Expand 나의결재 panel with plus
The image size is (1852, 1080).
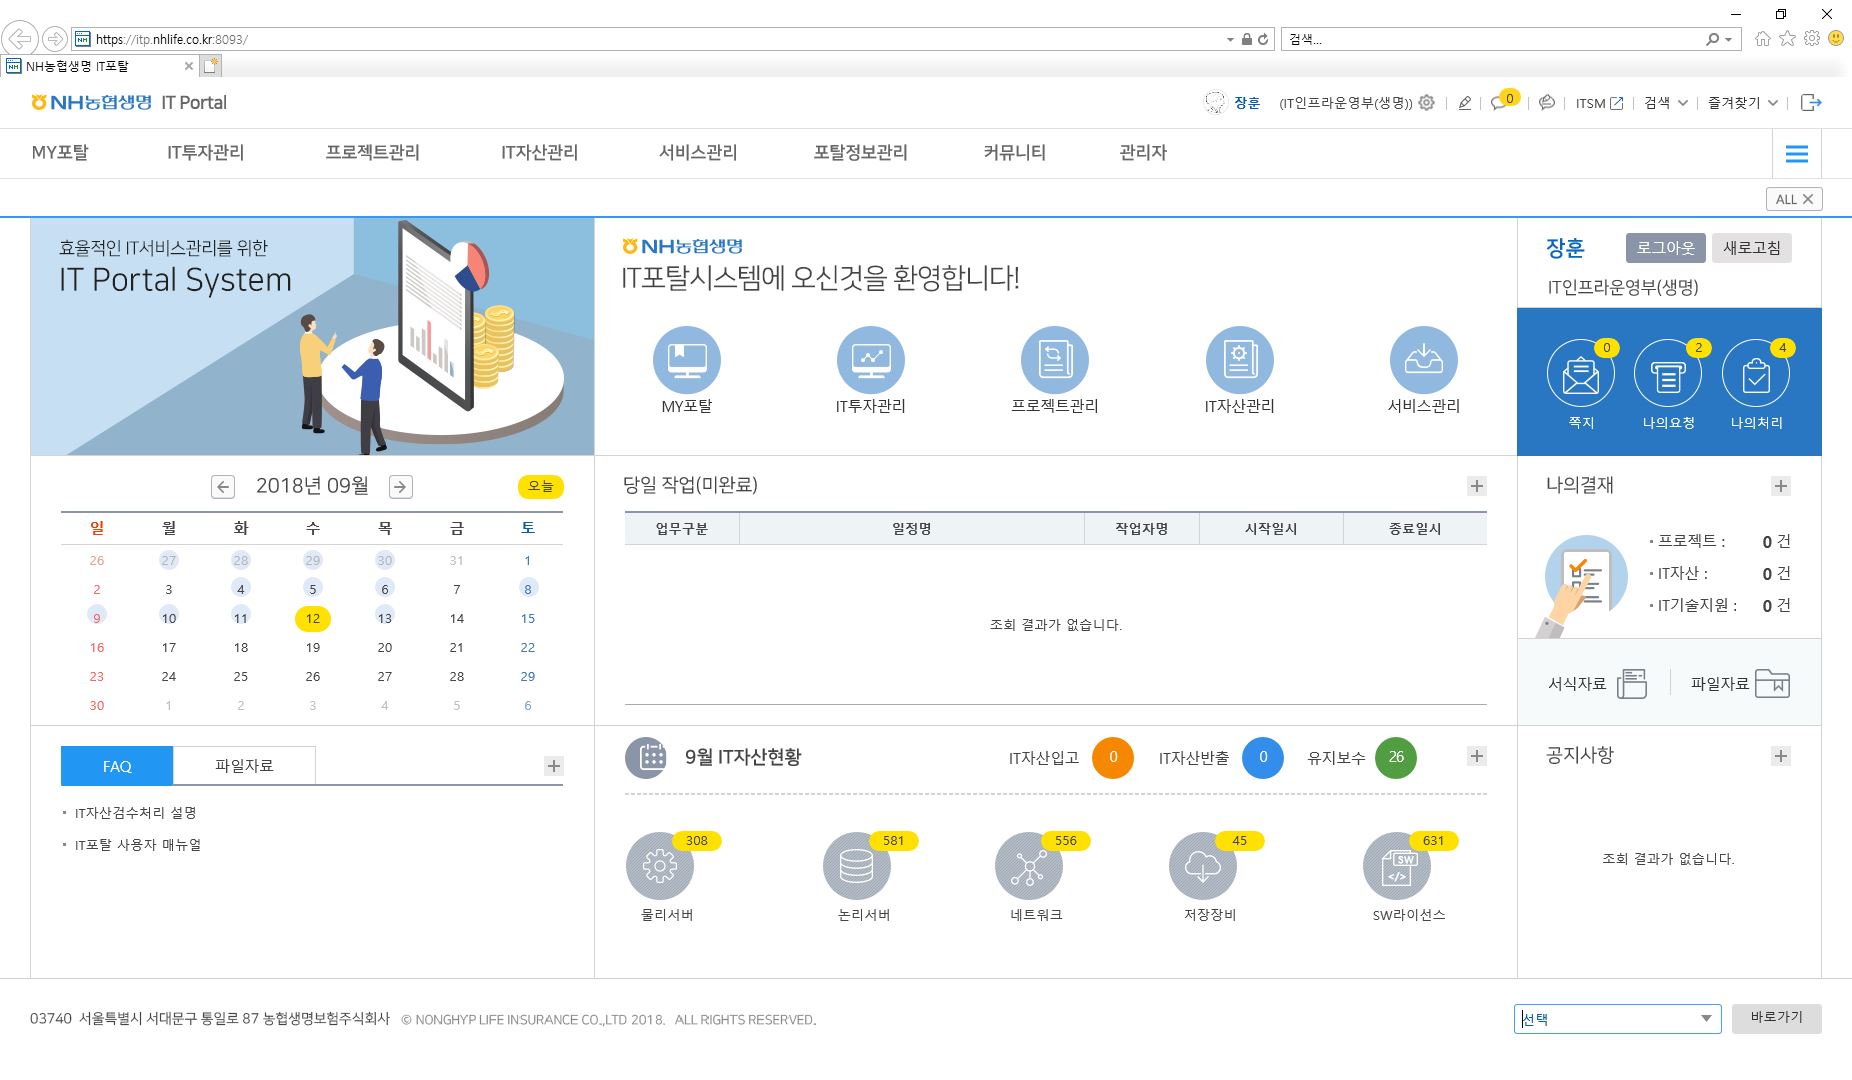1781,486
